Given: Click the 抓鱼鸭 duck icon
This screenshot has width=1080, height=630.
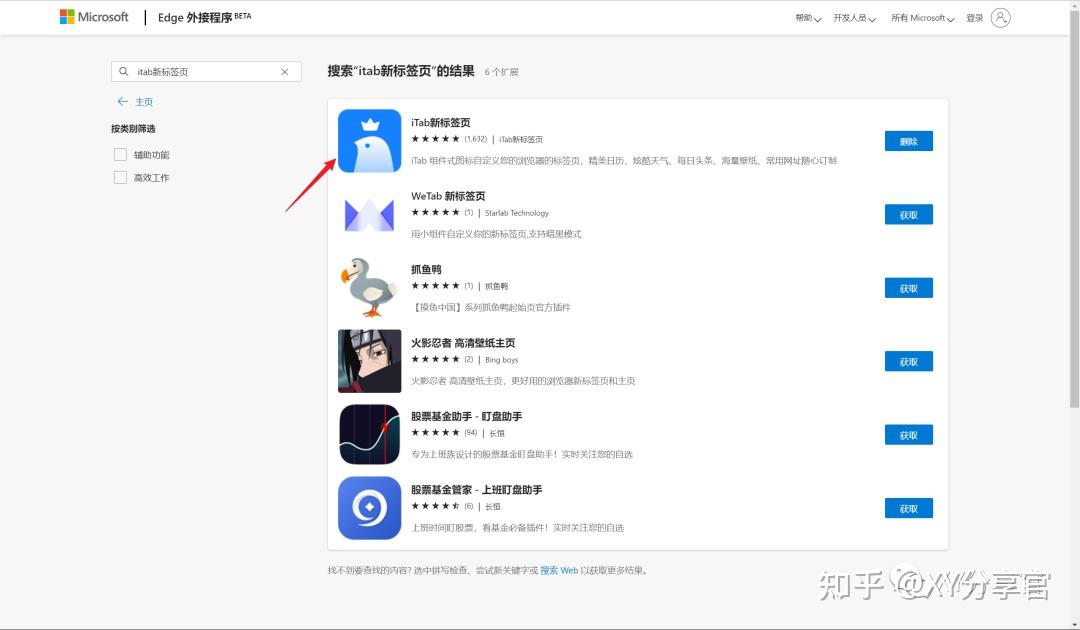Looking at the screenshot, I should [369, 287].
